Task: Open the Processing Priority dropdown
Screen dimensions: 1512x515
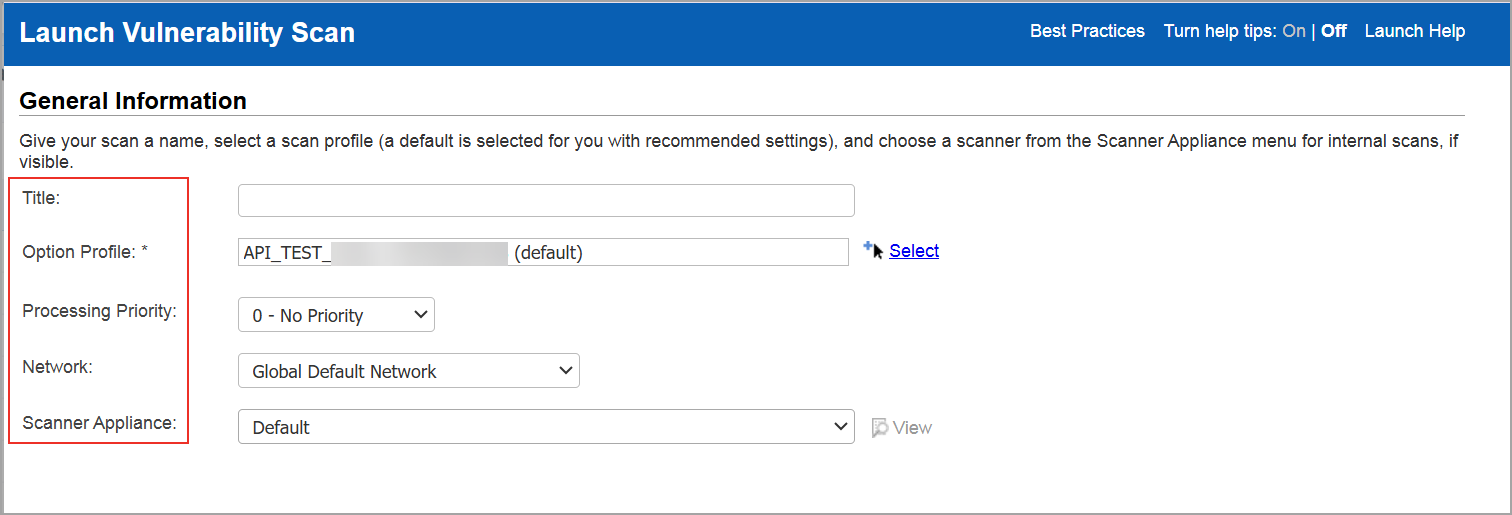Action: 336,315
